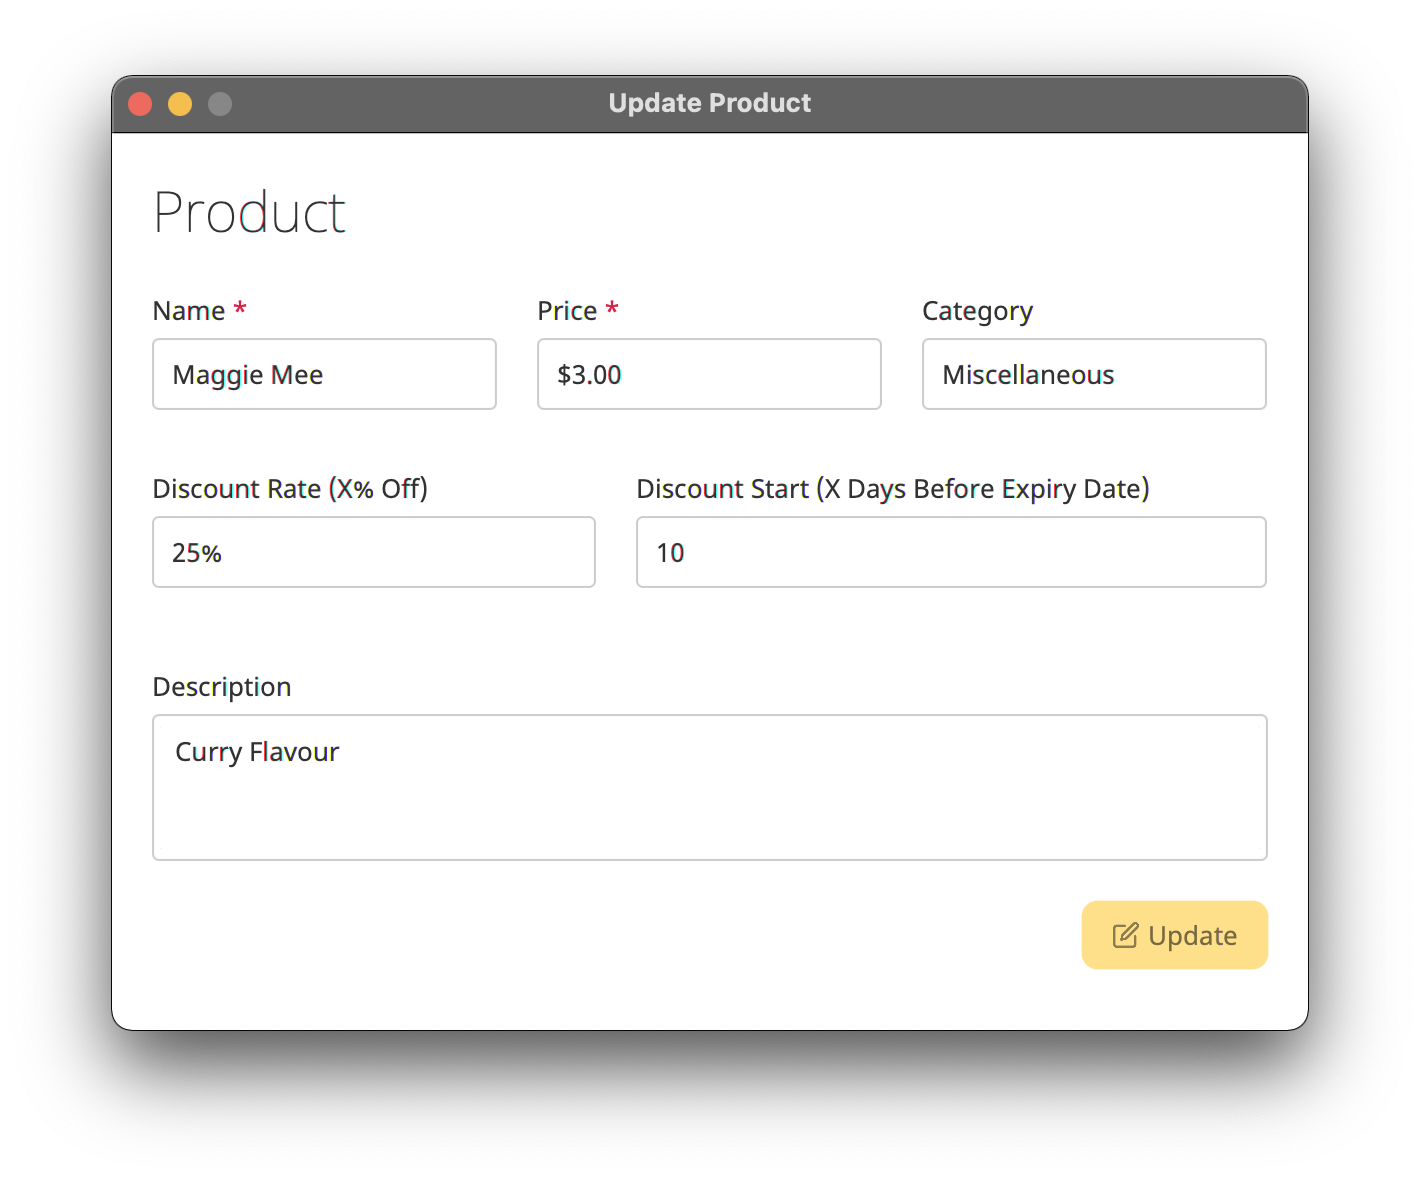Click the red asterisk beside Name
Viewport: 1420px width, 1178px height.
pyautogui.click(x=240, y=309)
